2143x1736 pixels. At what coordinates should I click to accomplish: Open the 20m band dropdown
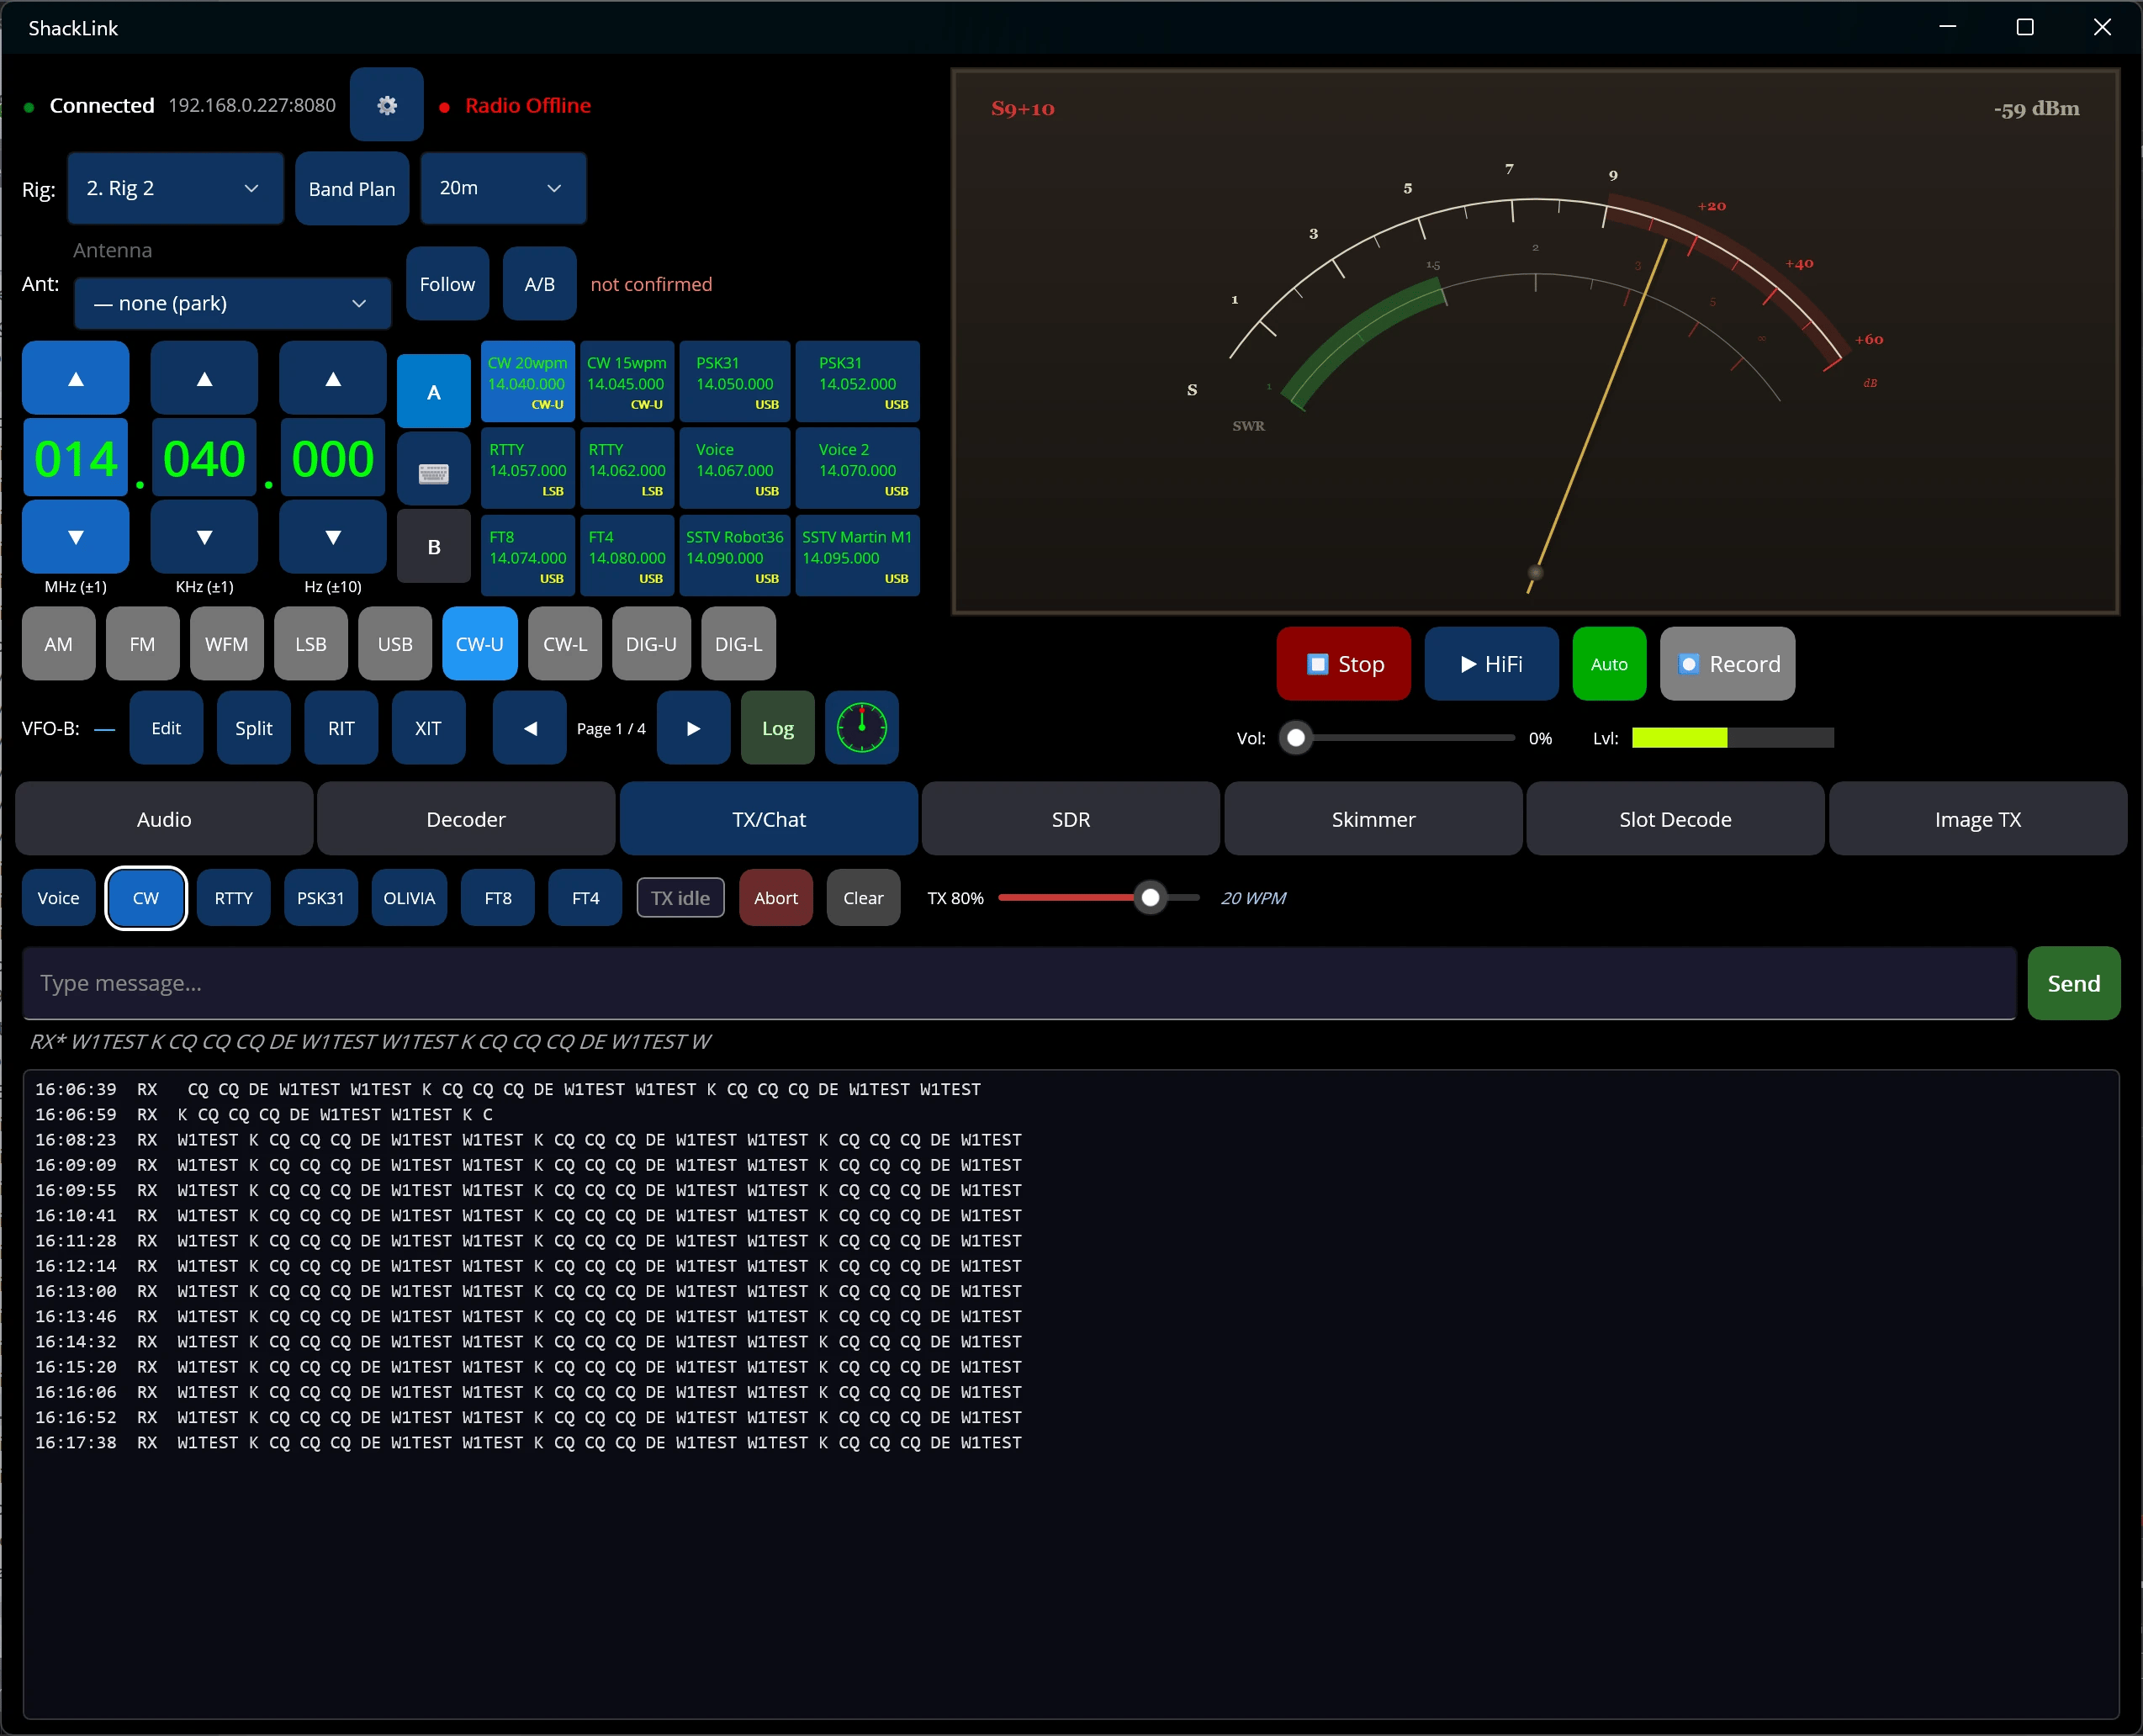pyautogui.click(x=503, y=188)
